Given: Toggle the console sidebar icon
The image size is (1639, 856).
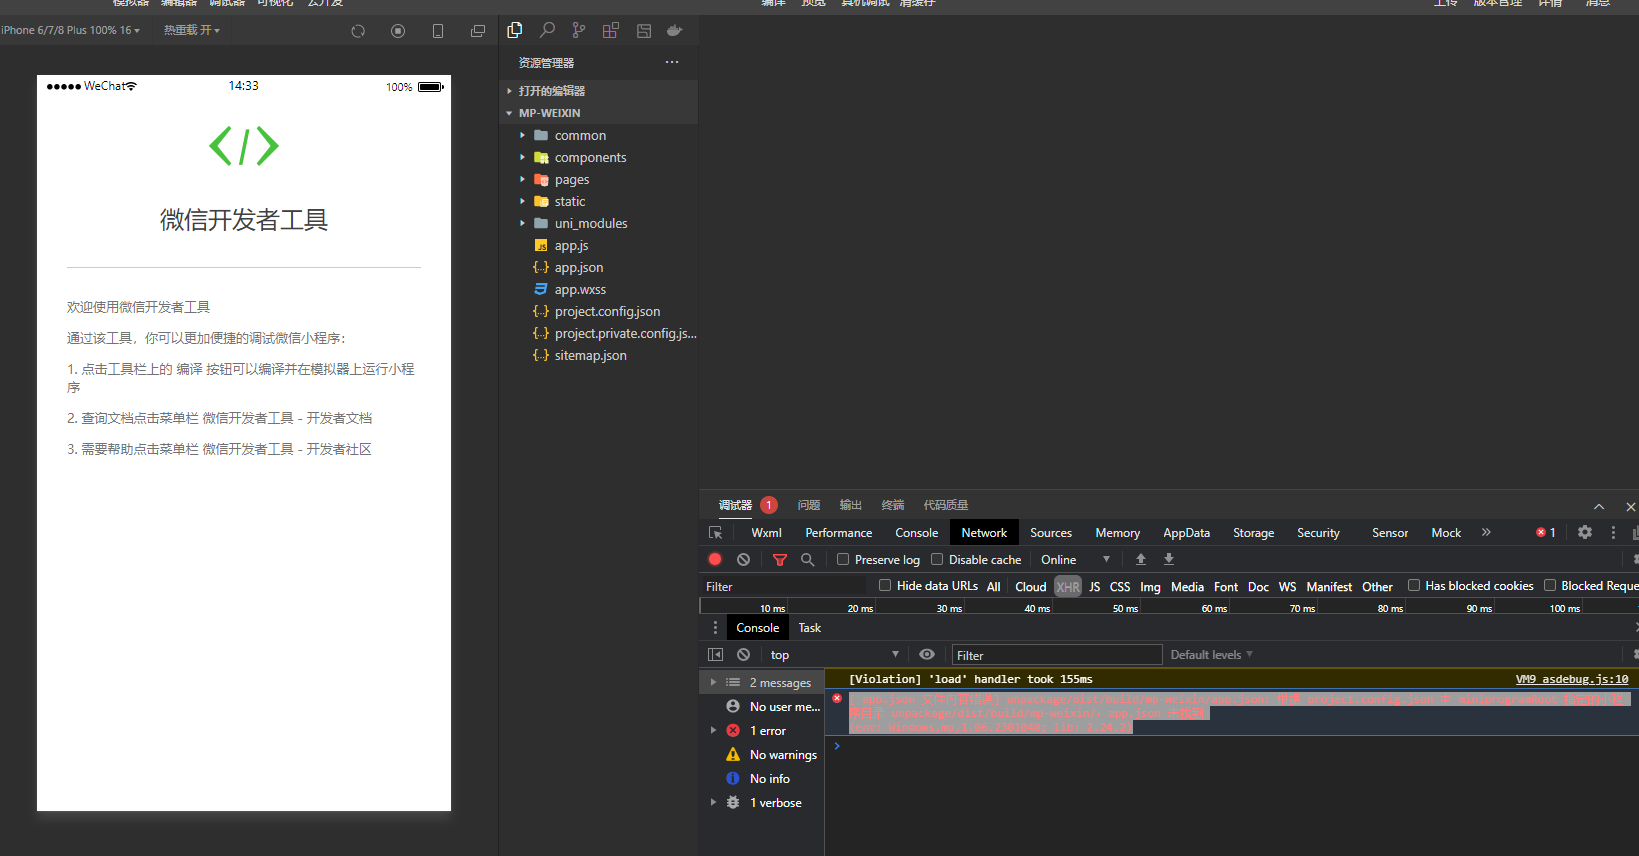Looking at the screenshot, I should [715, 655].
